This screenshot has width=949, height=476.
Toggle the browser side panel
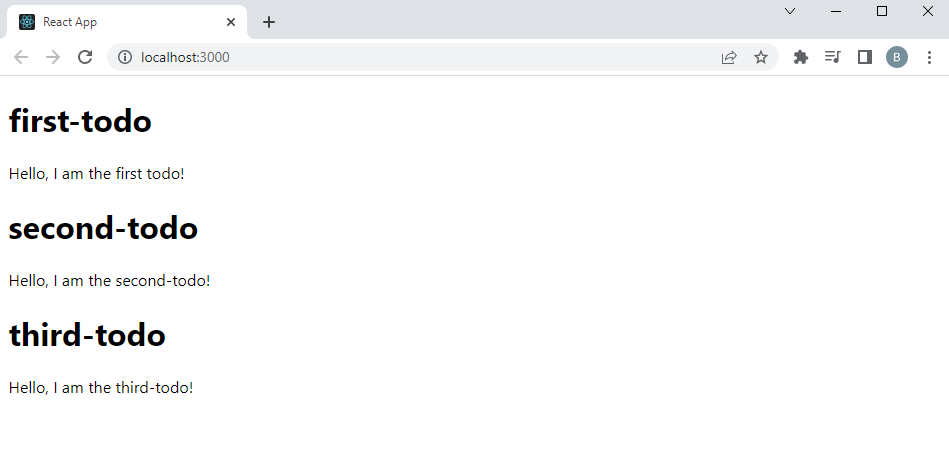865,57
